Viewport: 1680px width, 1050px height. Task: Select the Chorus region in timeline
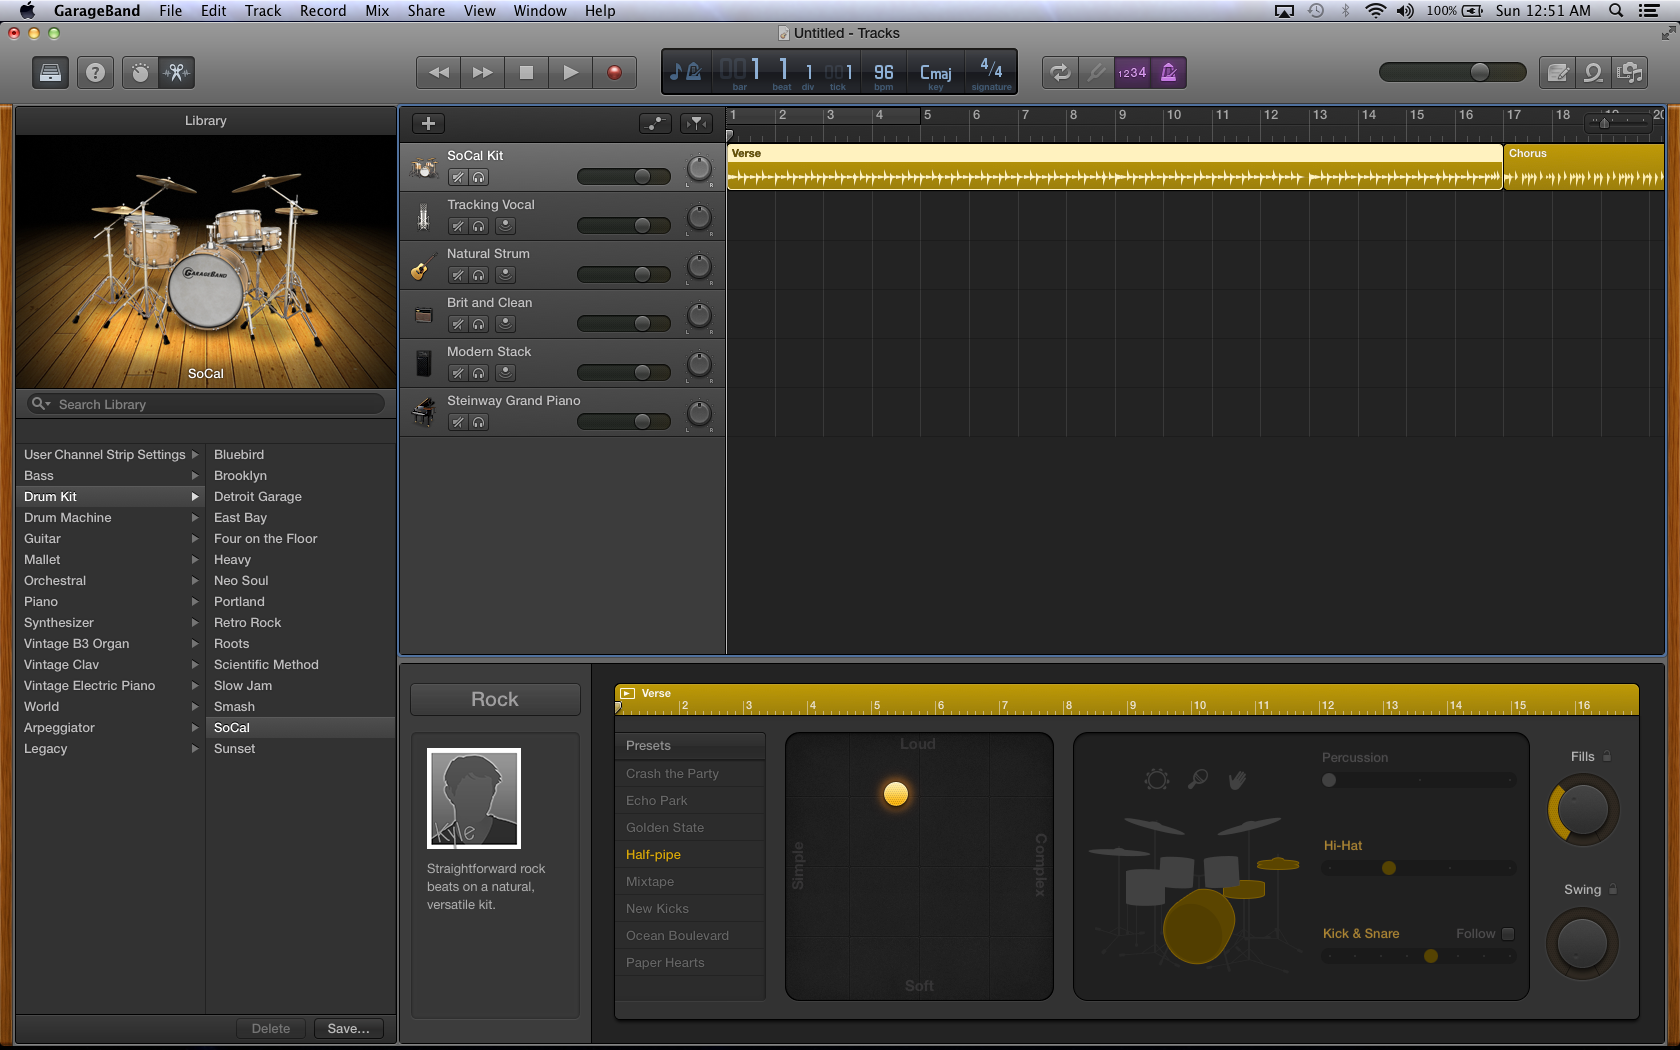tap(1584, 167)
